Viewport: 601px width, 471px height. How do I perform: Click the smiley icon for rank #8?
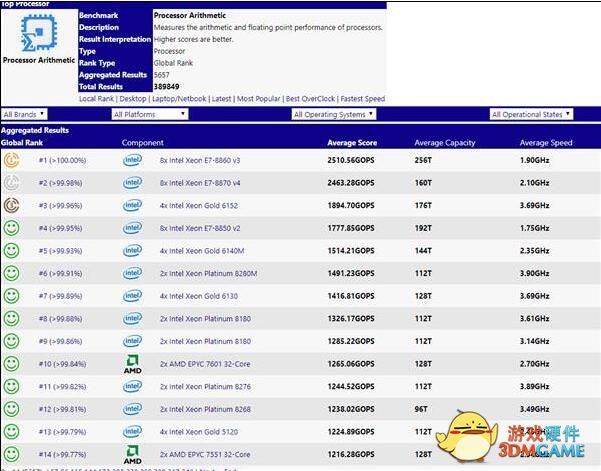coord(11,318)
